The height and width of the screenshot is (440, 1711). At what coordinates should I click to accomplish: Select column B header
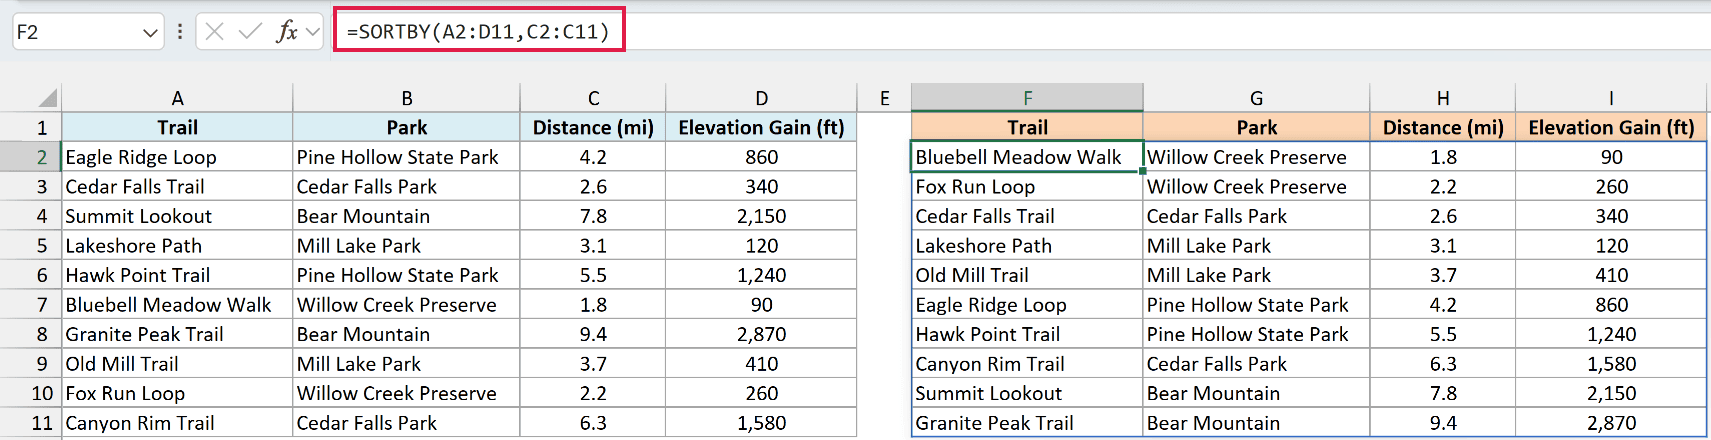click(407, 98)
